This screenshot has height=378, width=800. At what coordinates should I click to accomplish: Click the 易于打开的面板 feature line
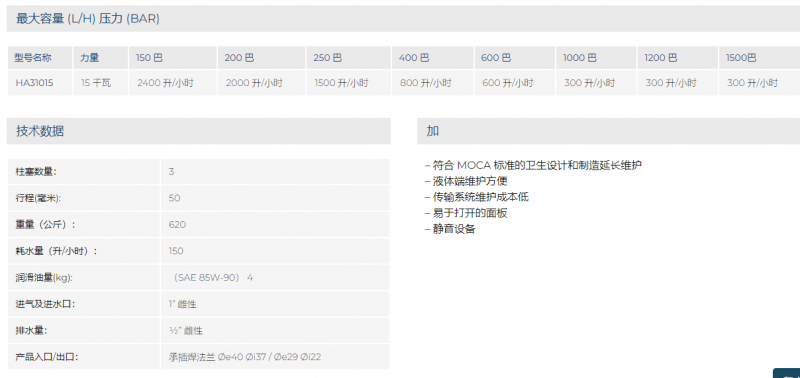466,213
